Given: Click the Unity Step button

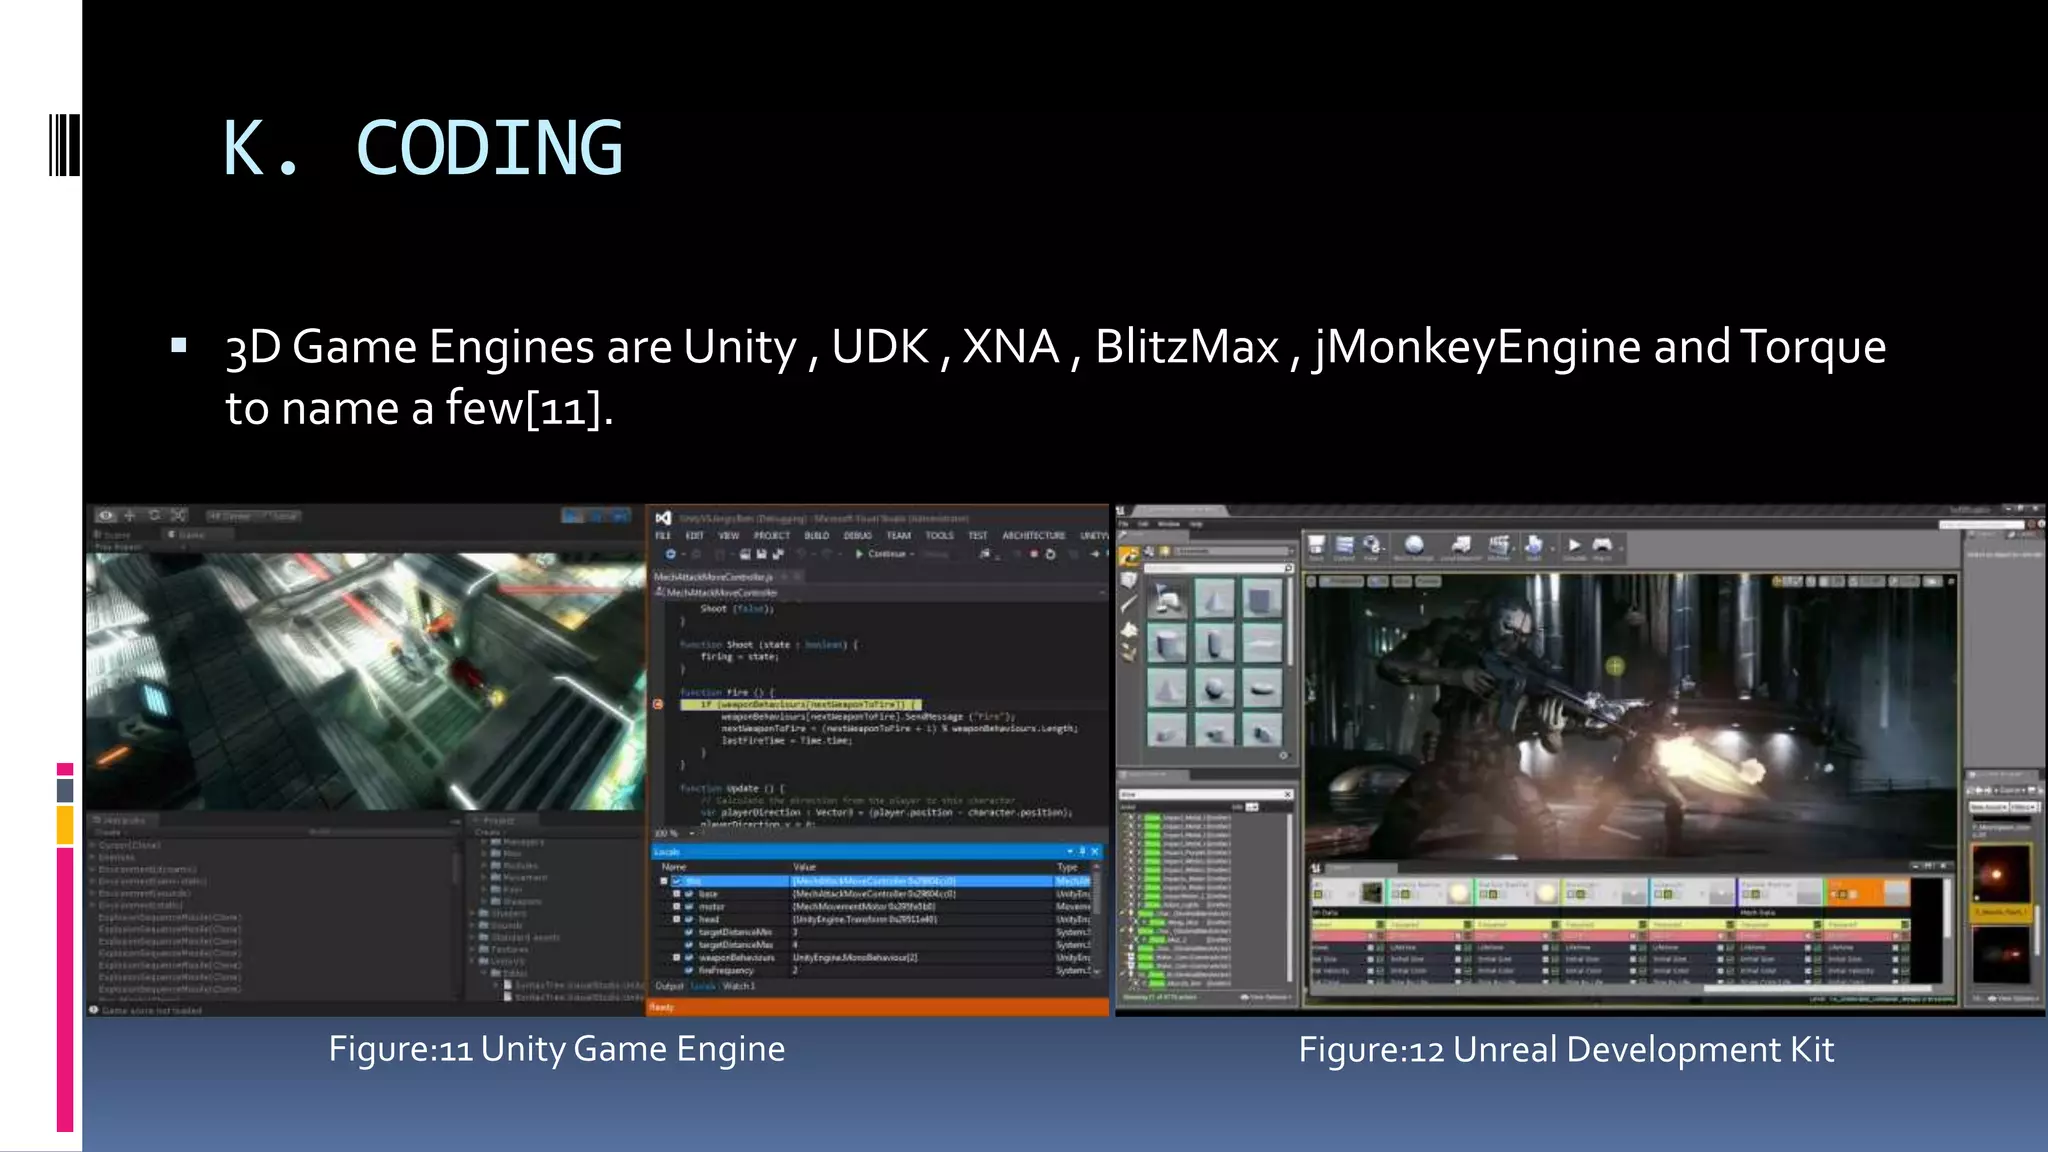Looking at the screenshot, I should tap(620, 516).
